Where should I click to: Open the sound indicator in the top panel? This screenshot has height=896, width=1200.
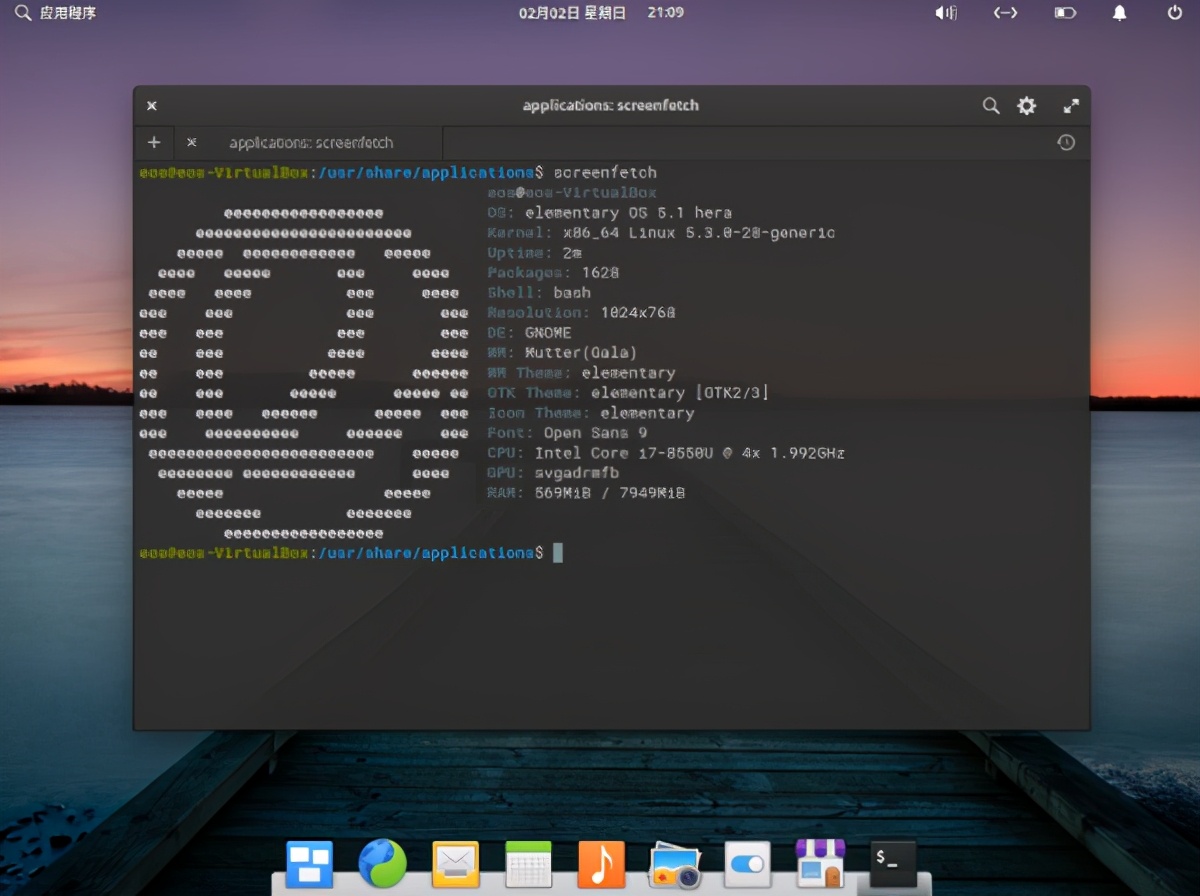(x=945, y=13)
